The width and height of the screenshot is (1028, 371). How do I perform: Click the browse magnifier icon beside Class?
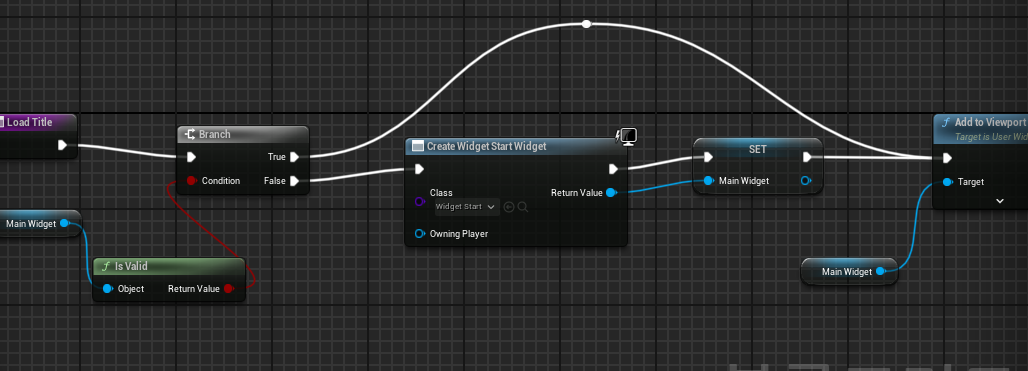[523, 207]
